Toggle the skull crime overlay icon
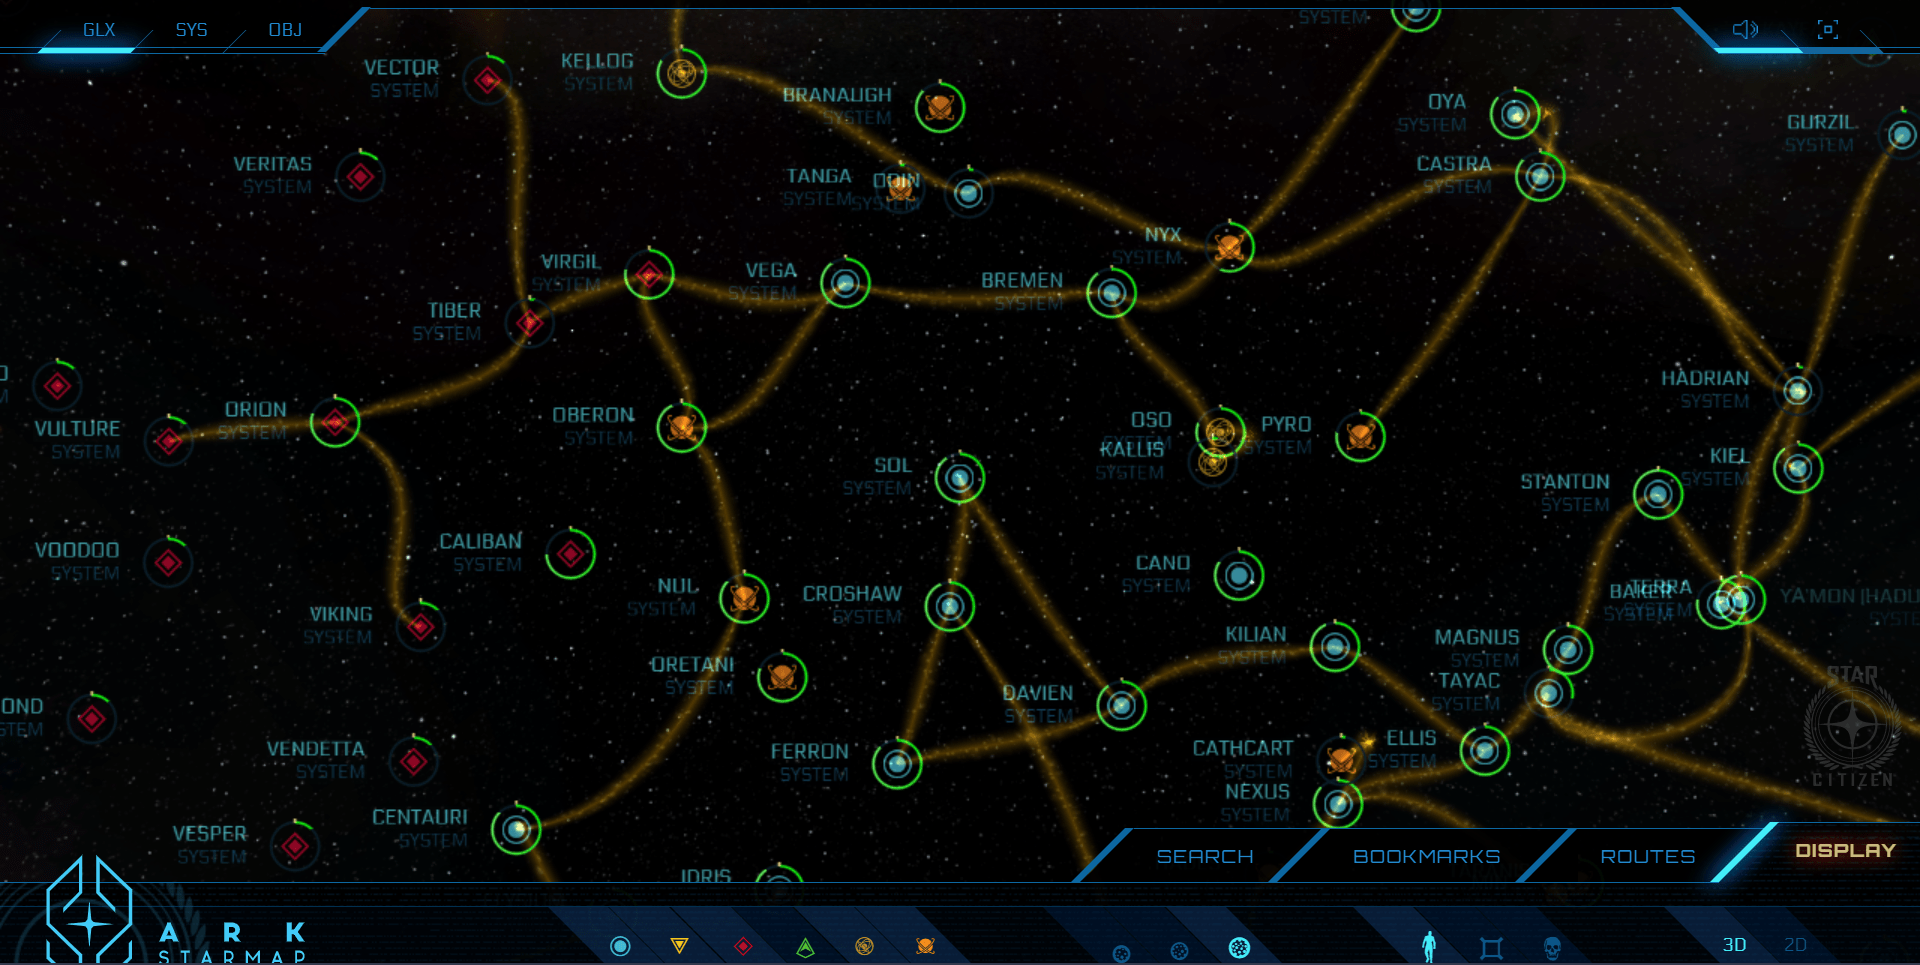Viewport: 1920px width, 965px height. point(1552,948)
